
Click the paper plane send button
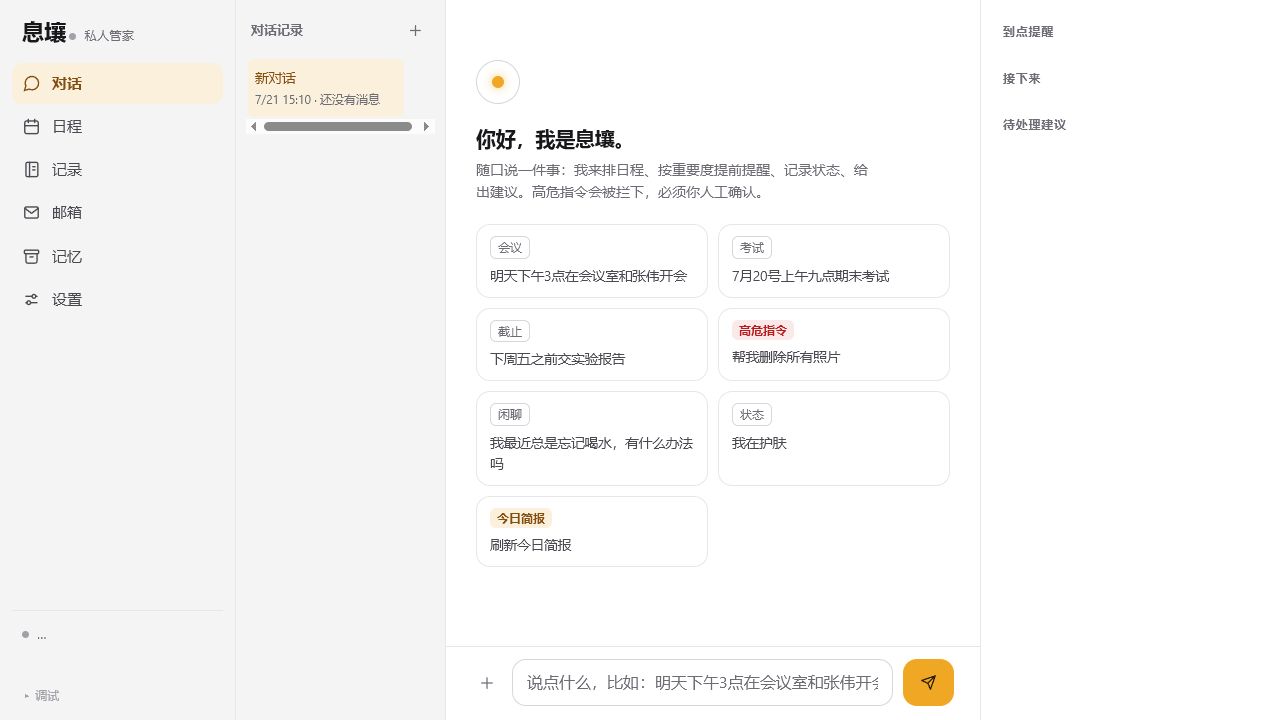928,682
